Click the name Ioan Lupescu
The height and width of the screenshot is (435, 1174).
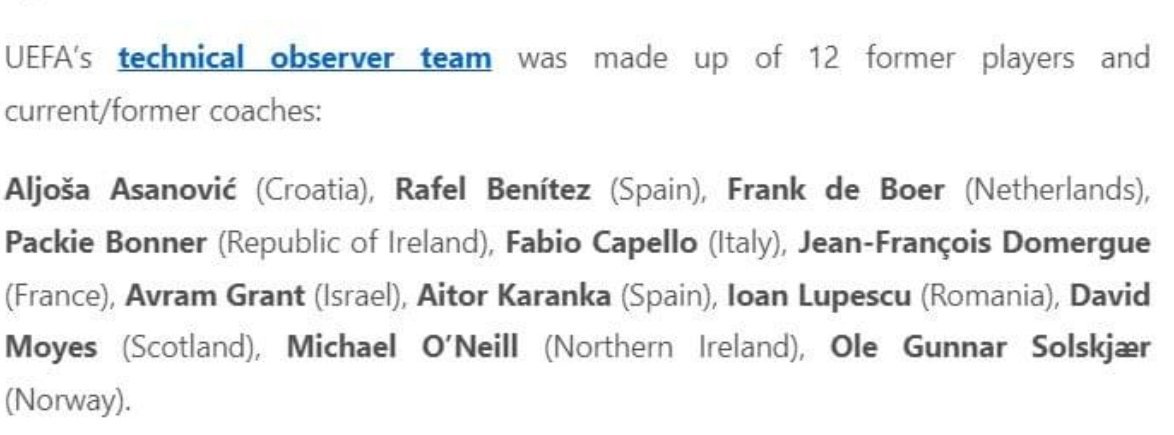click(x=819, y=296)
